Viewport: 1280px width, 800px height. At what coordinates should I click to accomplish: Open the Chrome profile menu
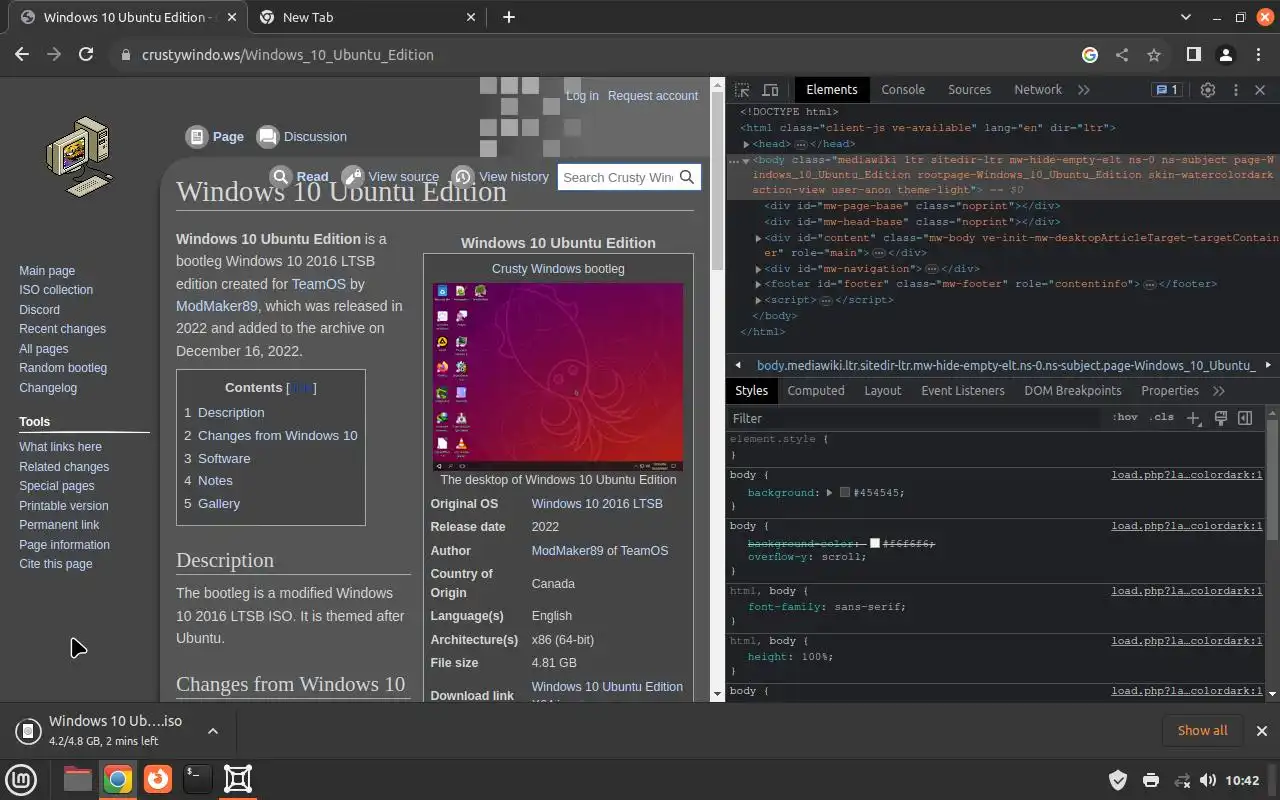(1226, 55)
